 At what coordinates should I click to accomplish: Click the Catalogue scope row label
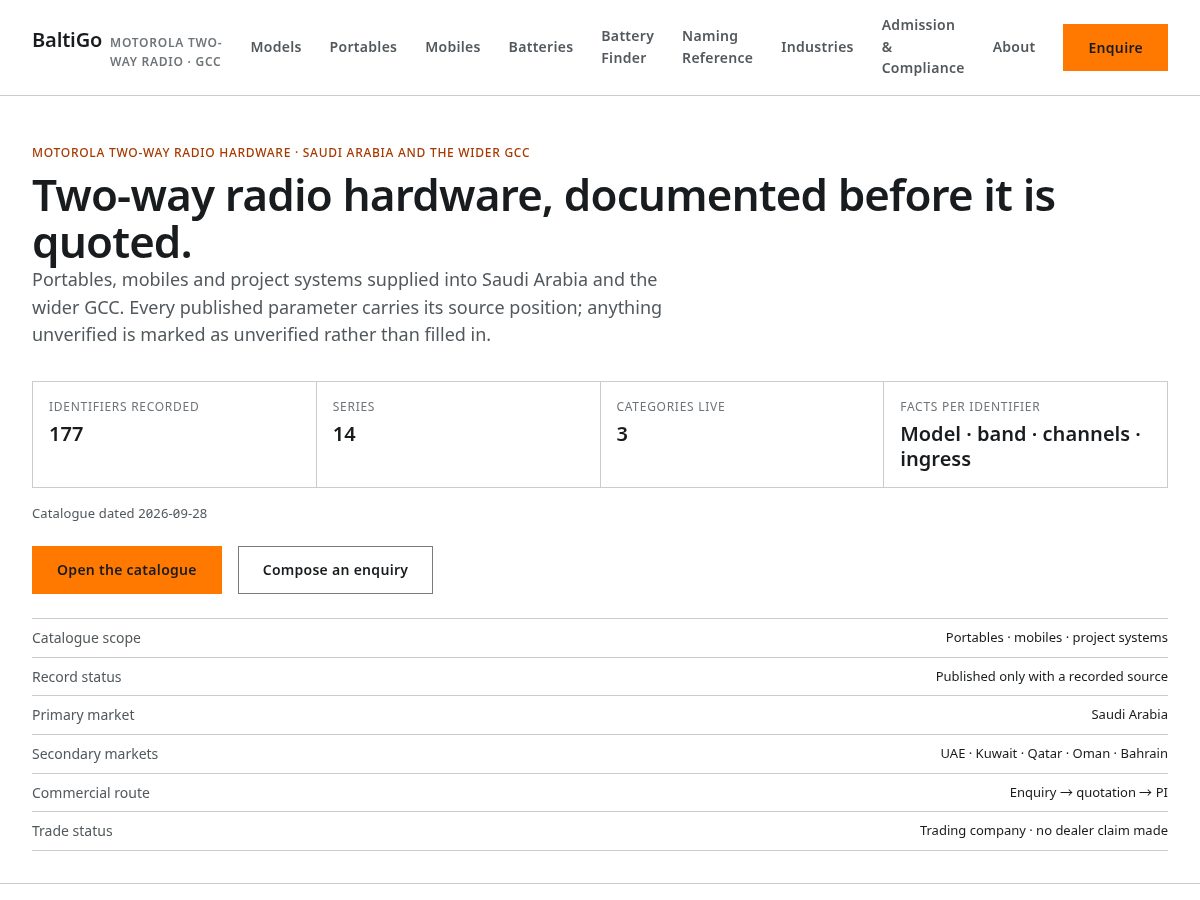[x=86, y=638]
